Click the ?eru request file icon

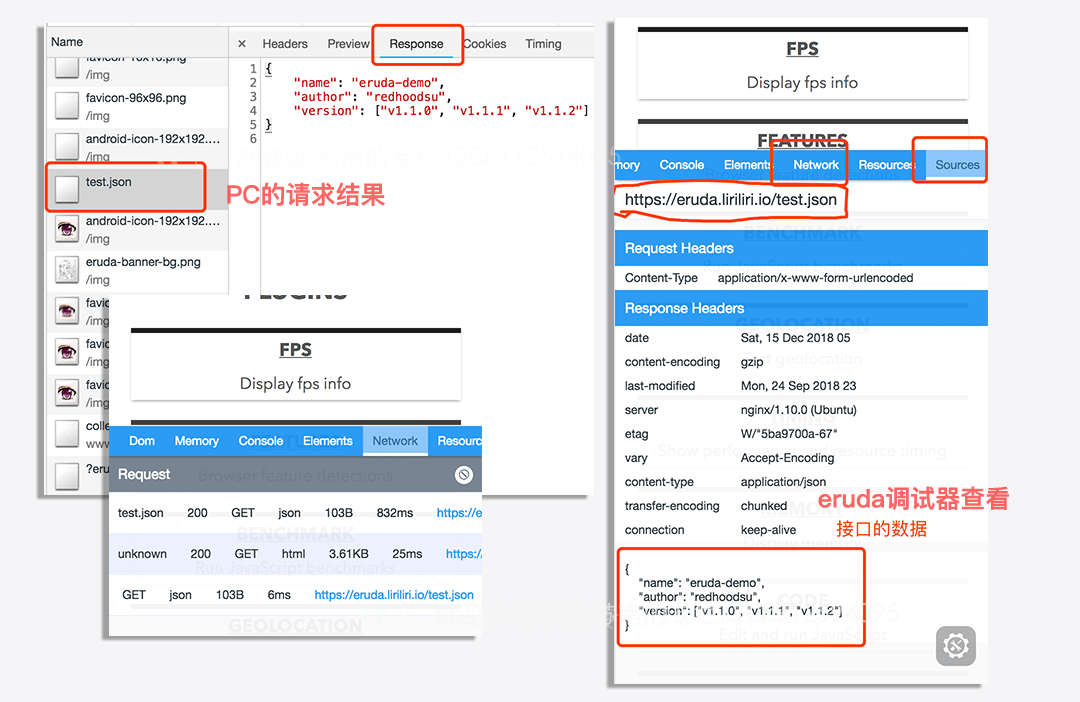[67, 475]
